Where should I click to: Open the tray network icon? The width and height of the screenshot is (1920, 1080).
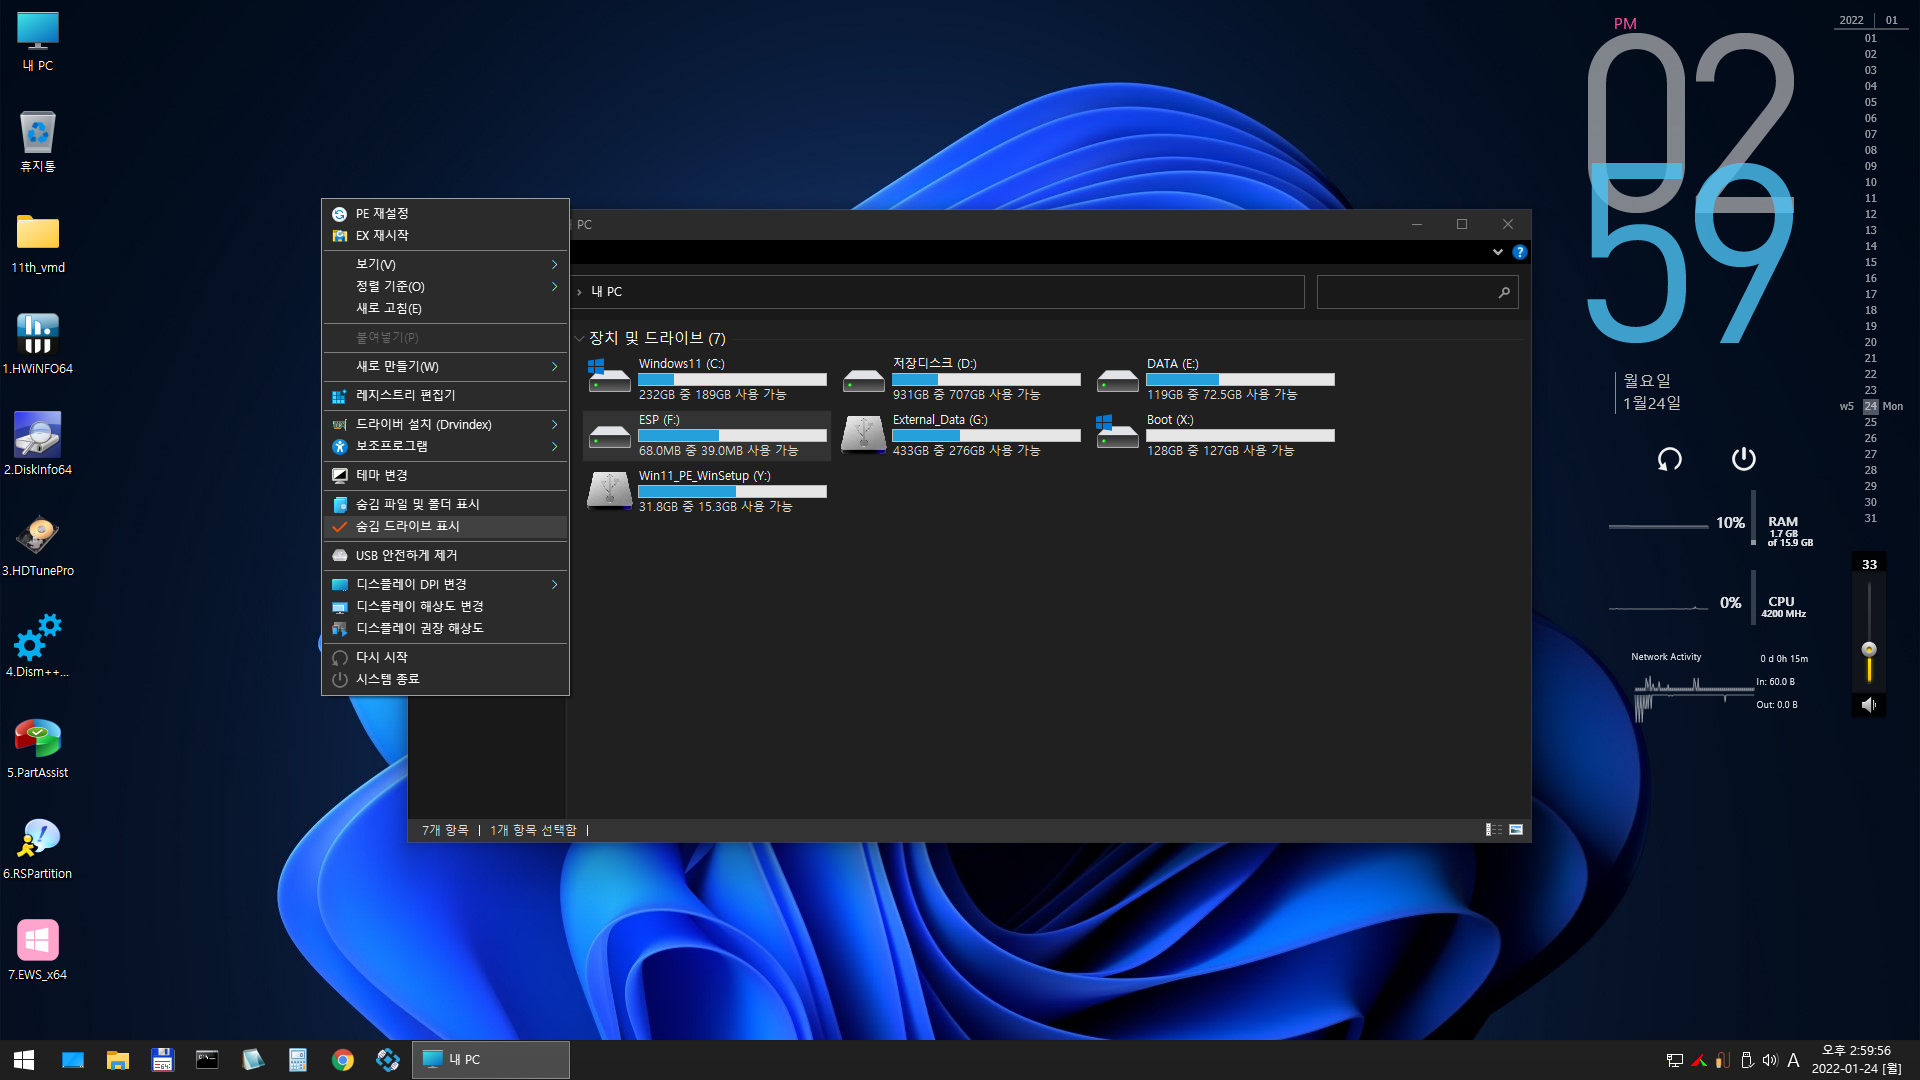1675,1060
